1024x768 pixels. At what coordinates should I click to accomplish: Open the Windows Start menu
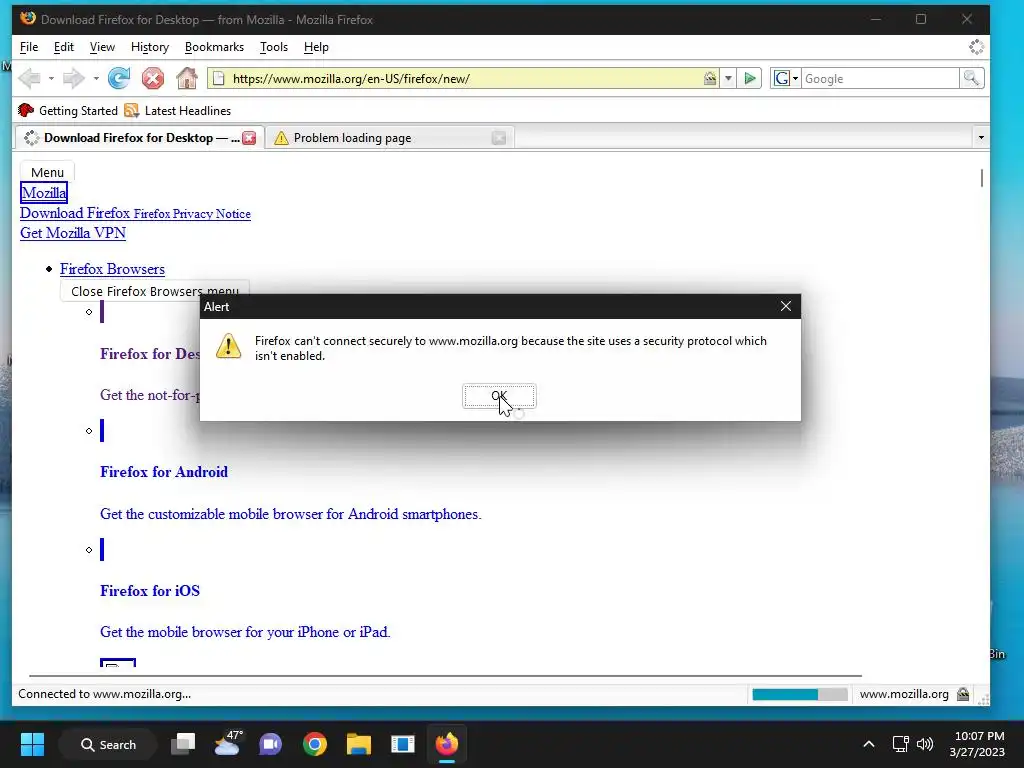(32, 744)
